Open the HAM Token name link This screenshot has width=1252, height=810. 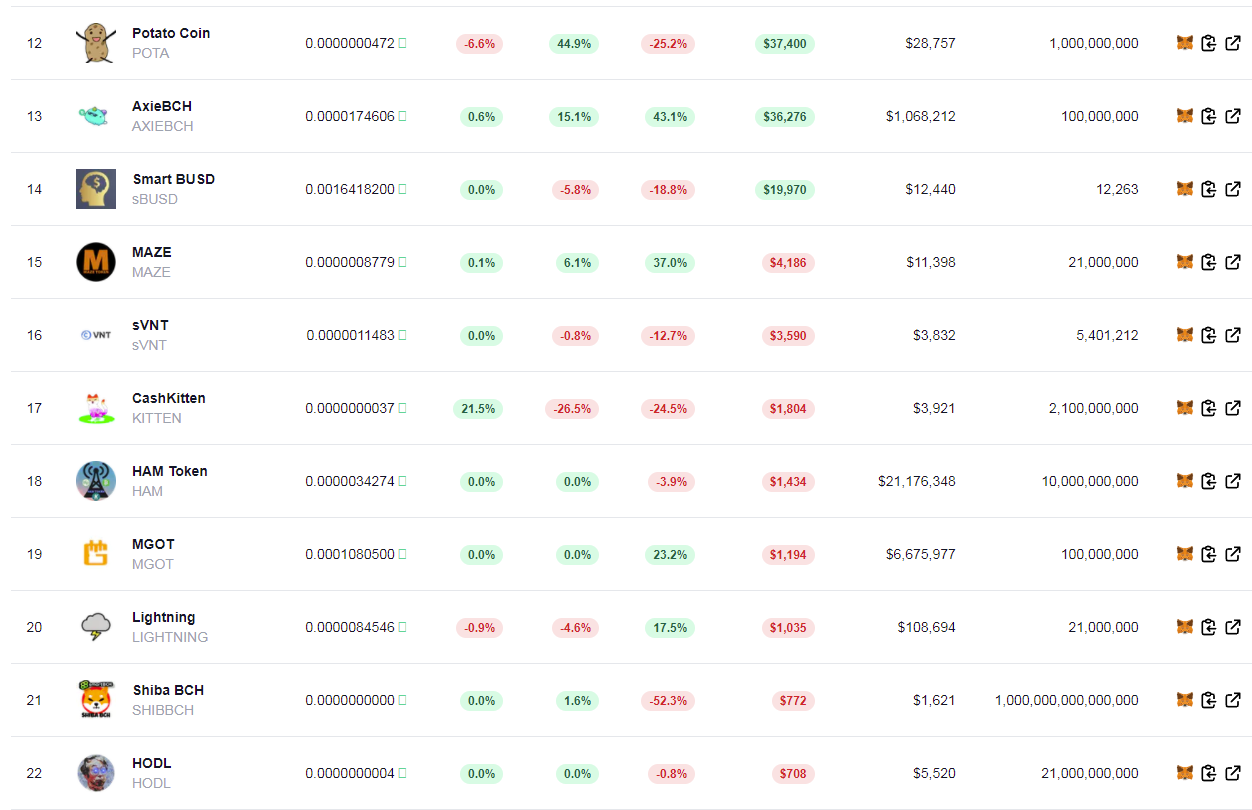(170, 471)
